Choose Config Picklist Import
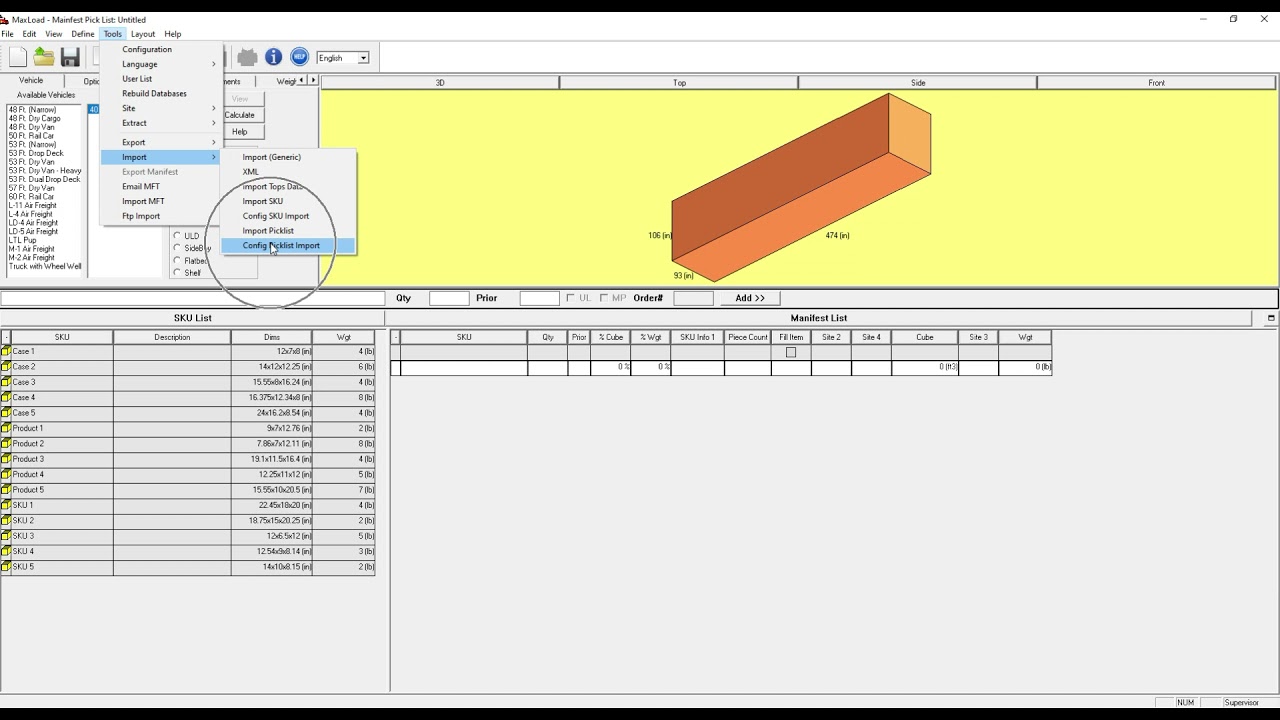1280x720 pixels. [x=287, y=246]
